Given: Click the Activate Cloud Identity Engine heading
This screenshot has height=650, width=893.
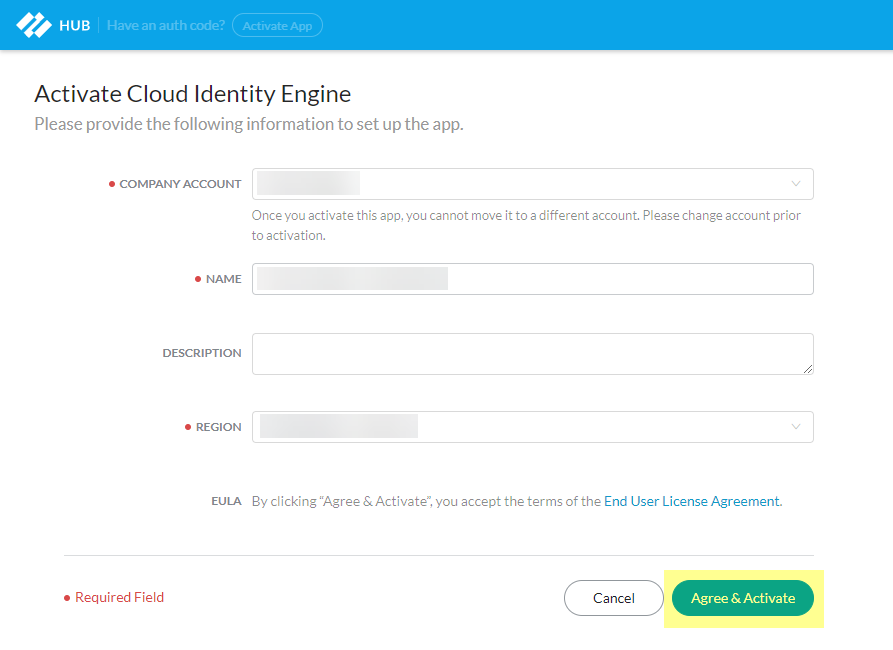Looking at the screenshot, I should click(x=192, y=93).
